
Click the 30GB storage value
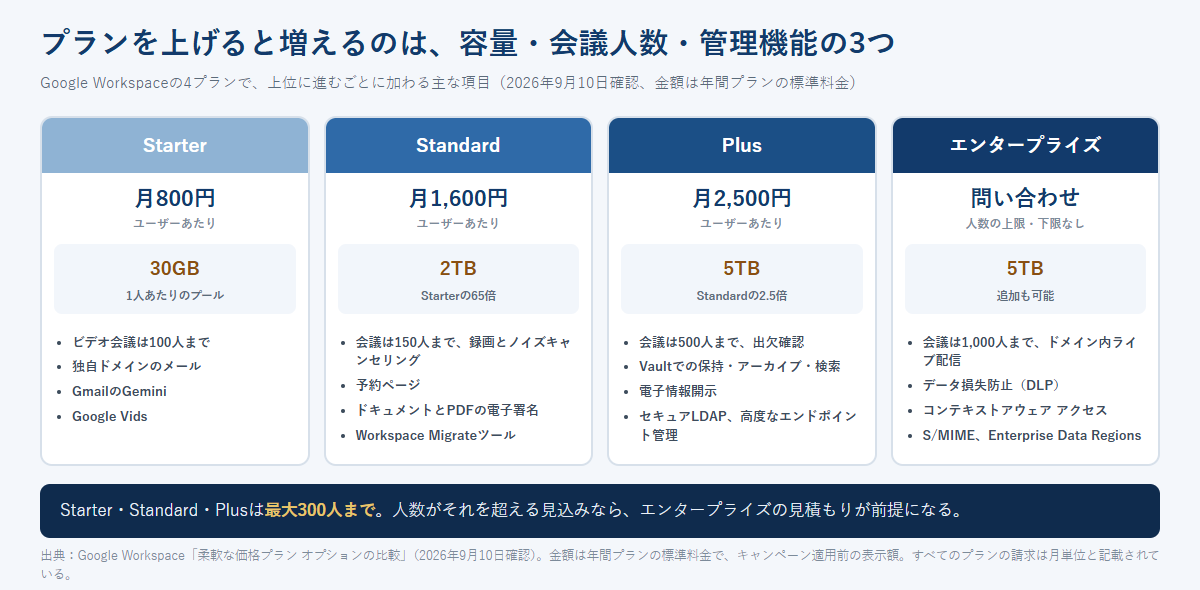pyautogui.click(x=175, y=268)
